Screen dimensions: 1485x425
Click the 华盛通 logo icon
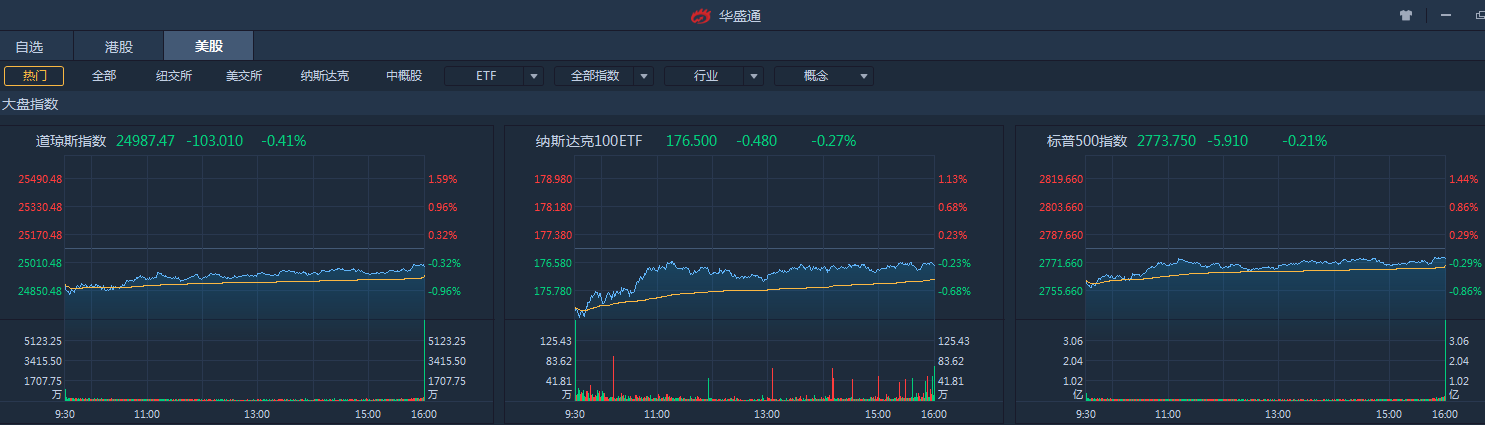click(701, 16)
